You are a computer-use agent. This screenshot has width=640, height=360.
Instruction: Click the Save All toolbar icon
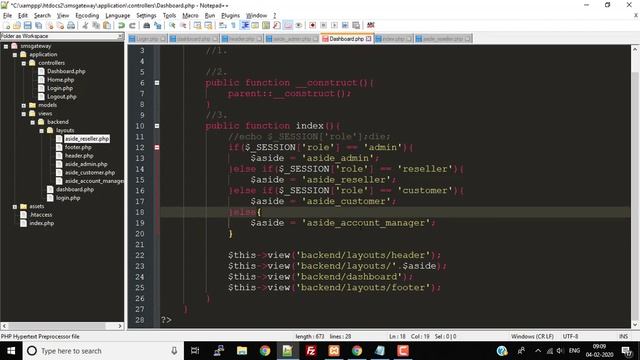38,25
